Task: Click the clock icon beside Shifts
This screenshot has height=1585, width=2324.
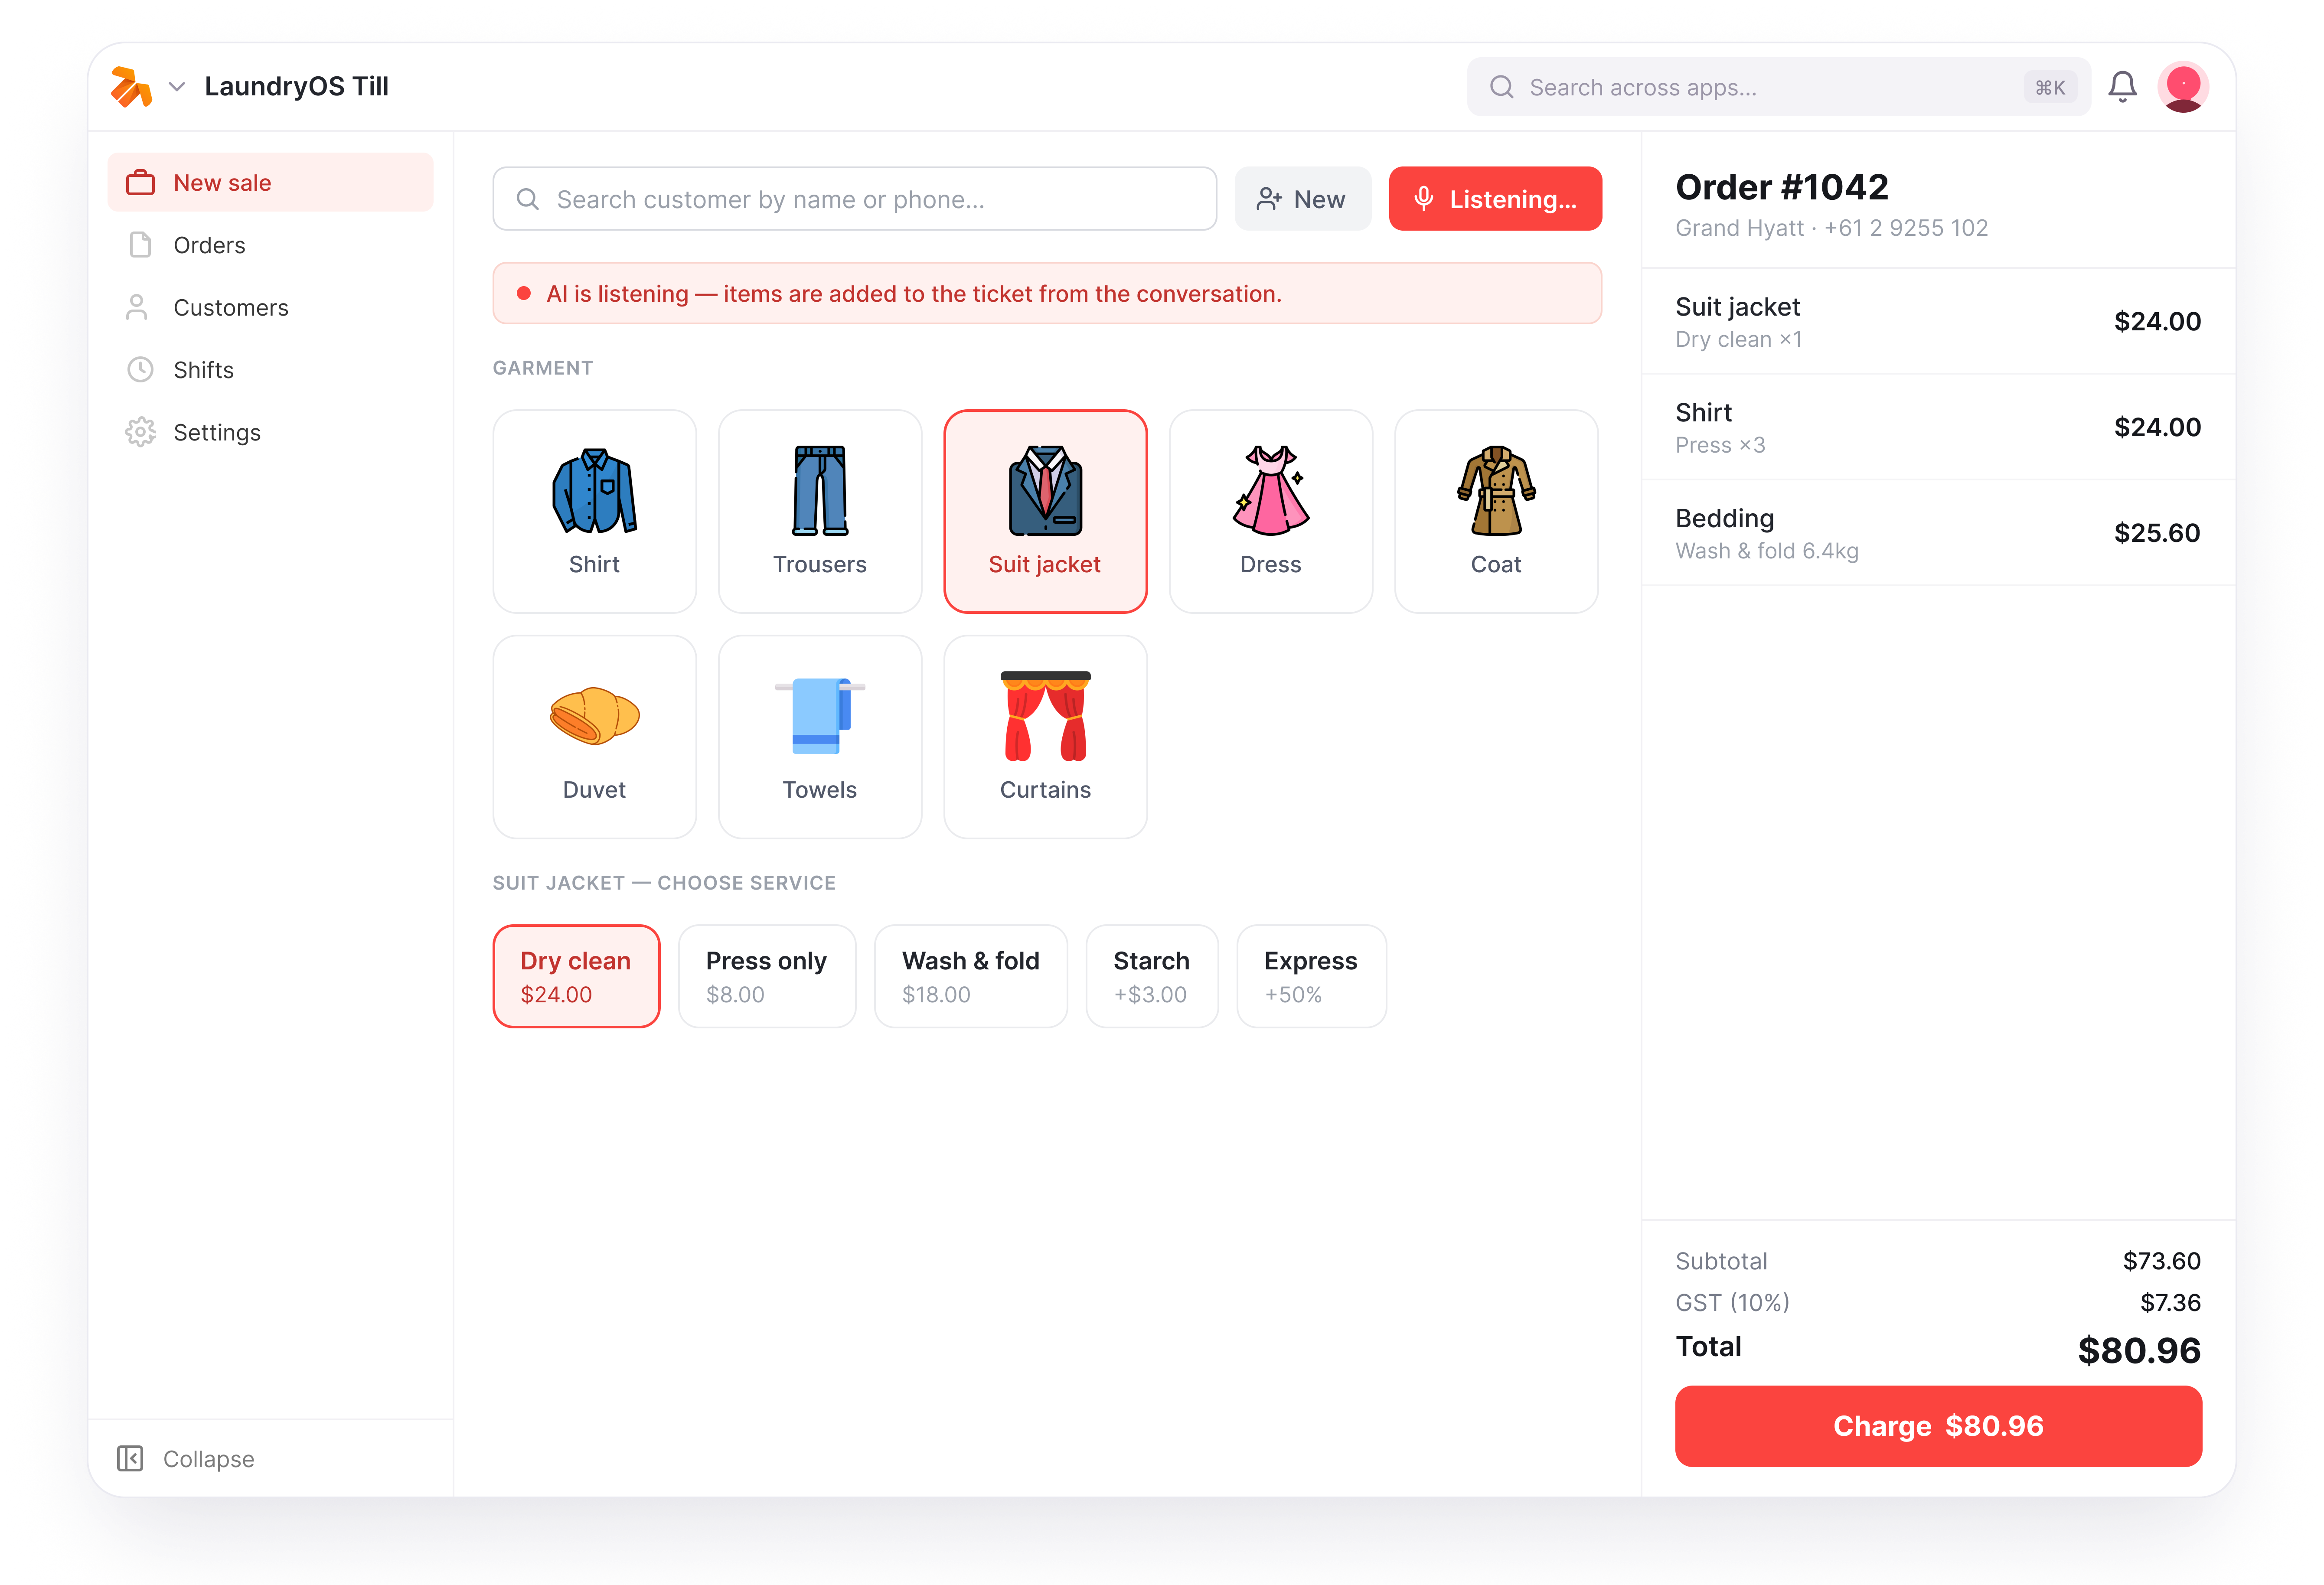Action: [140, 370]
